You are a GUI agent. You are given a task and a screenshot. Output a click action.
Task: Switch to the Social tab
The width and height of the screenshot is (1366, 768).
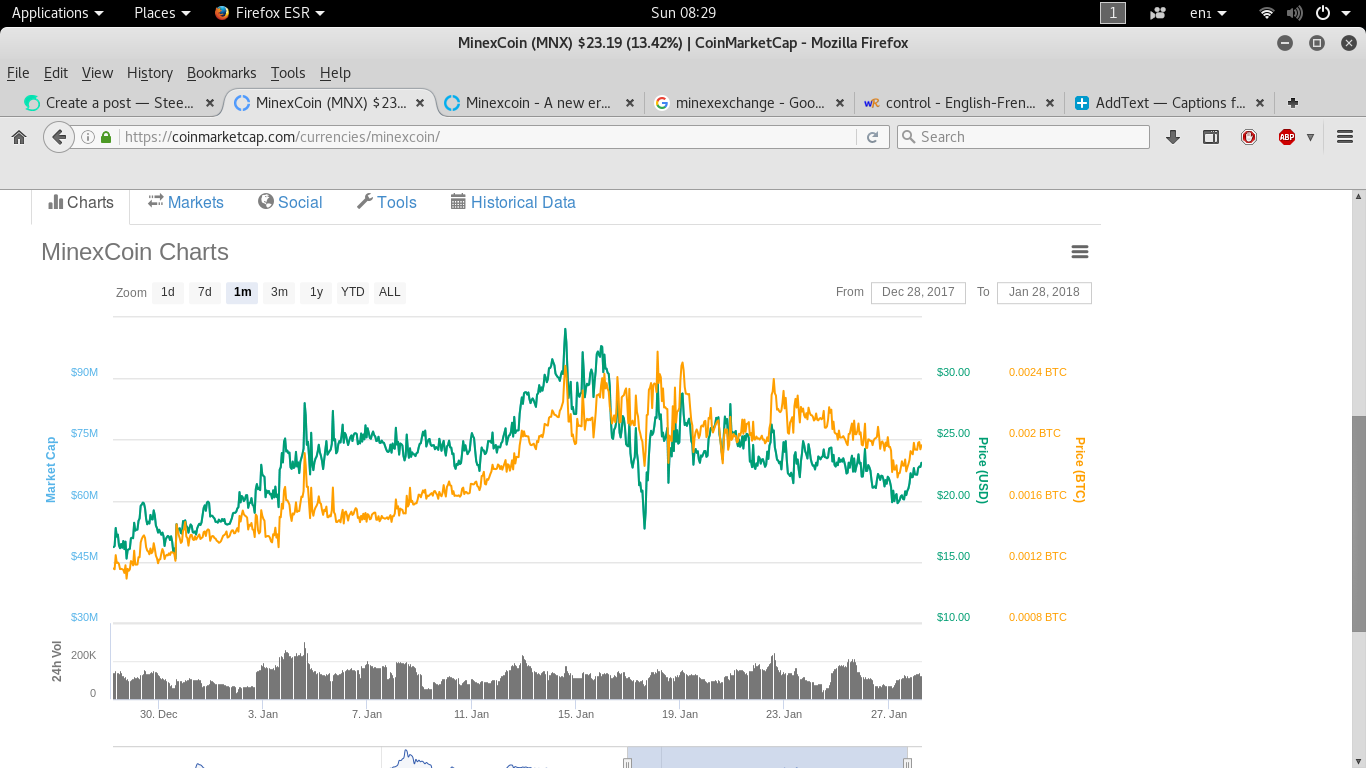point(290,202)
